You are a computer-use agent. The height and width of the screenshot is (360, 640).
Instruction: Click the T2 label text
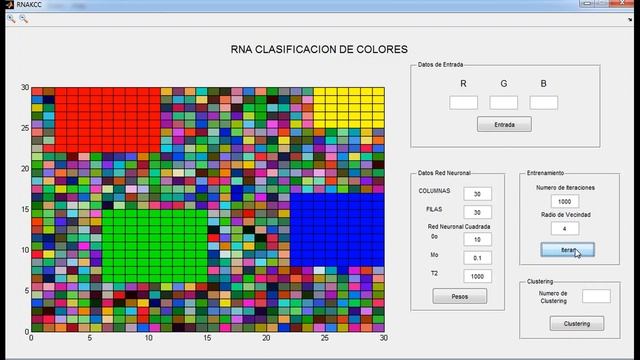tap(434, 273)
